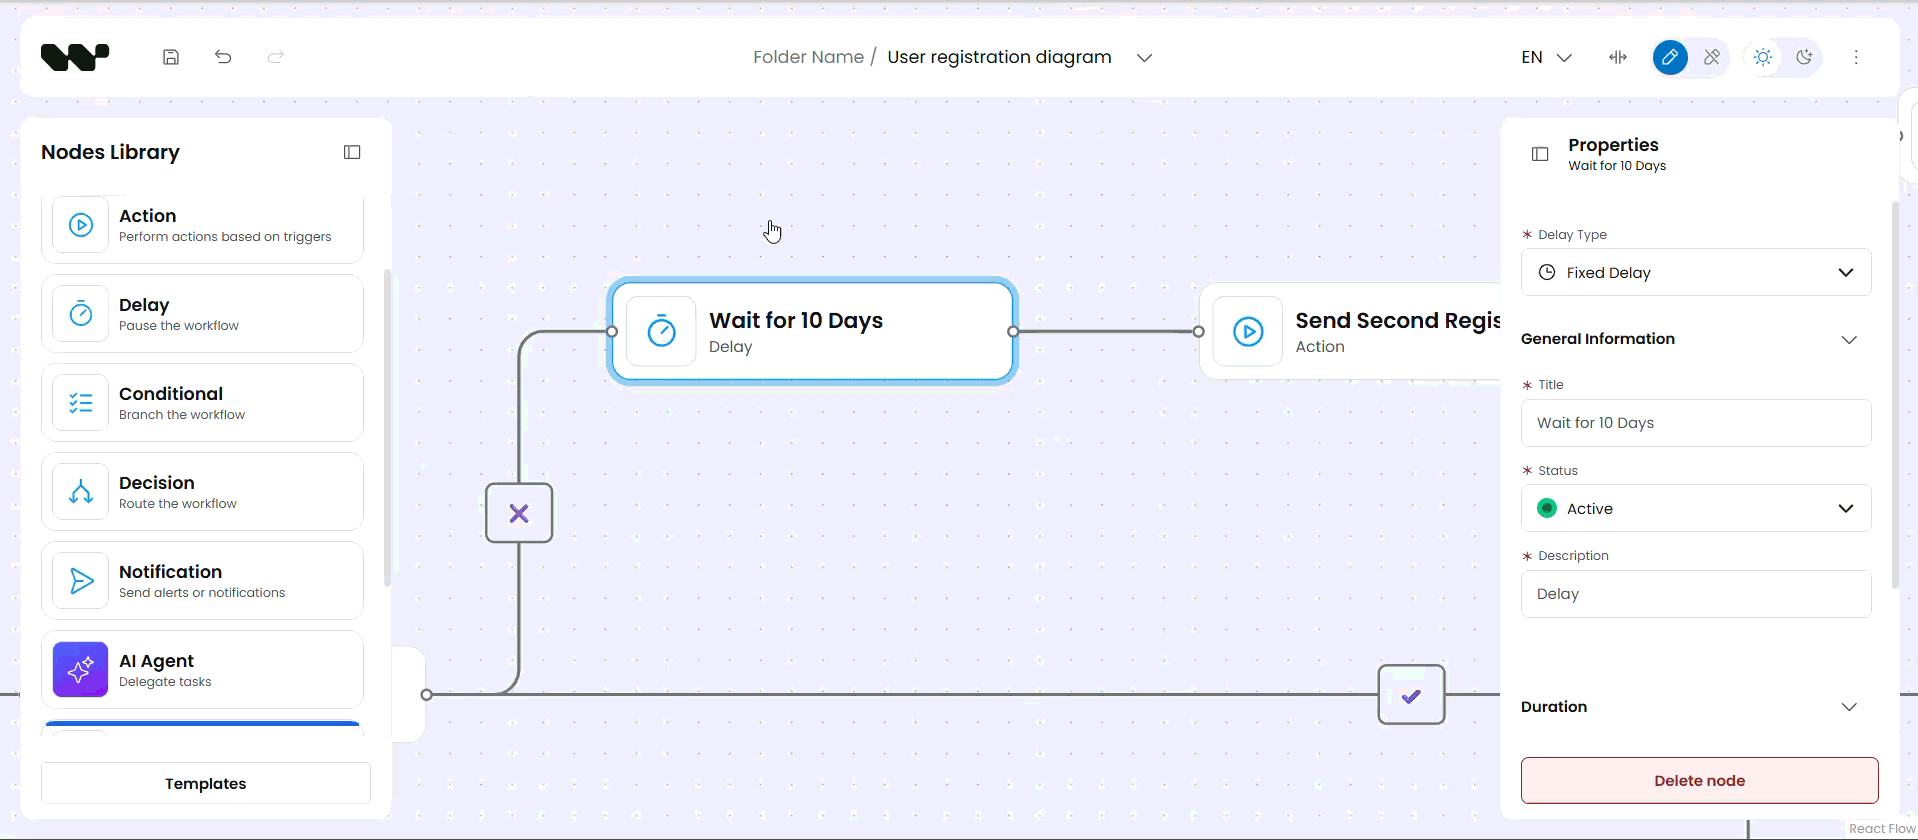Edit the Title field Wait for 10 Days
This screenshot has width=1918, height=840.
coord(1696,423)
